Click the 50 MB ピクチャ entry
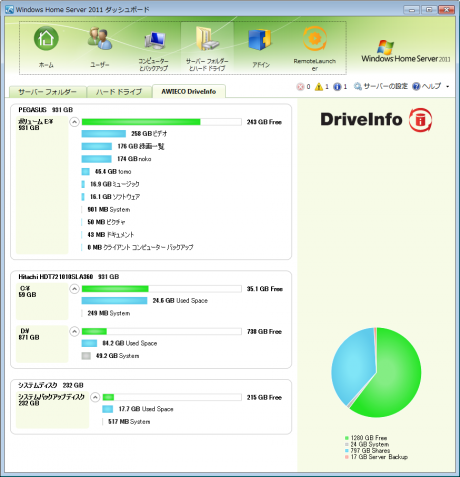This screenshot has height=477, width=460. click(106, 222)
